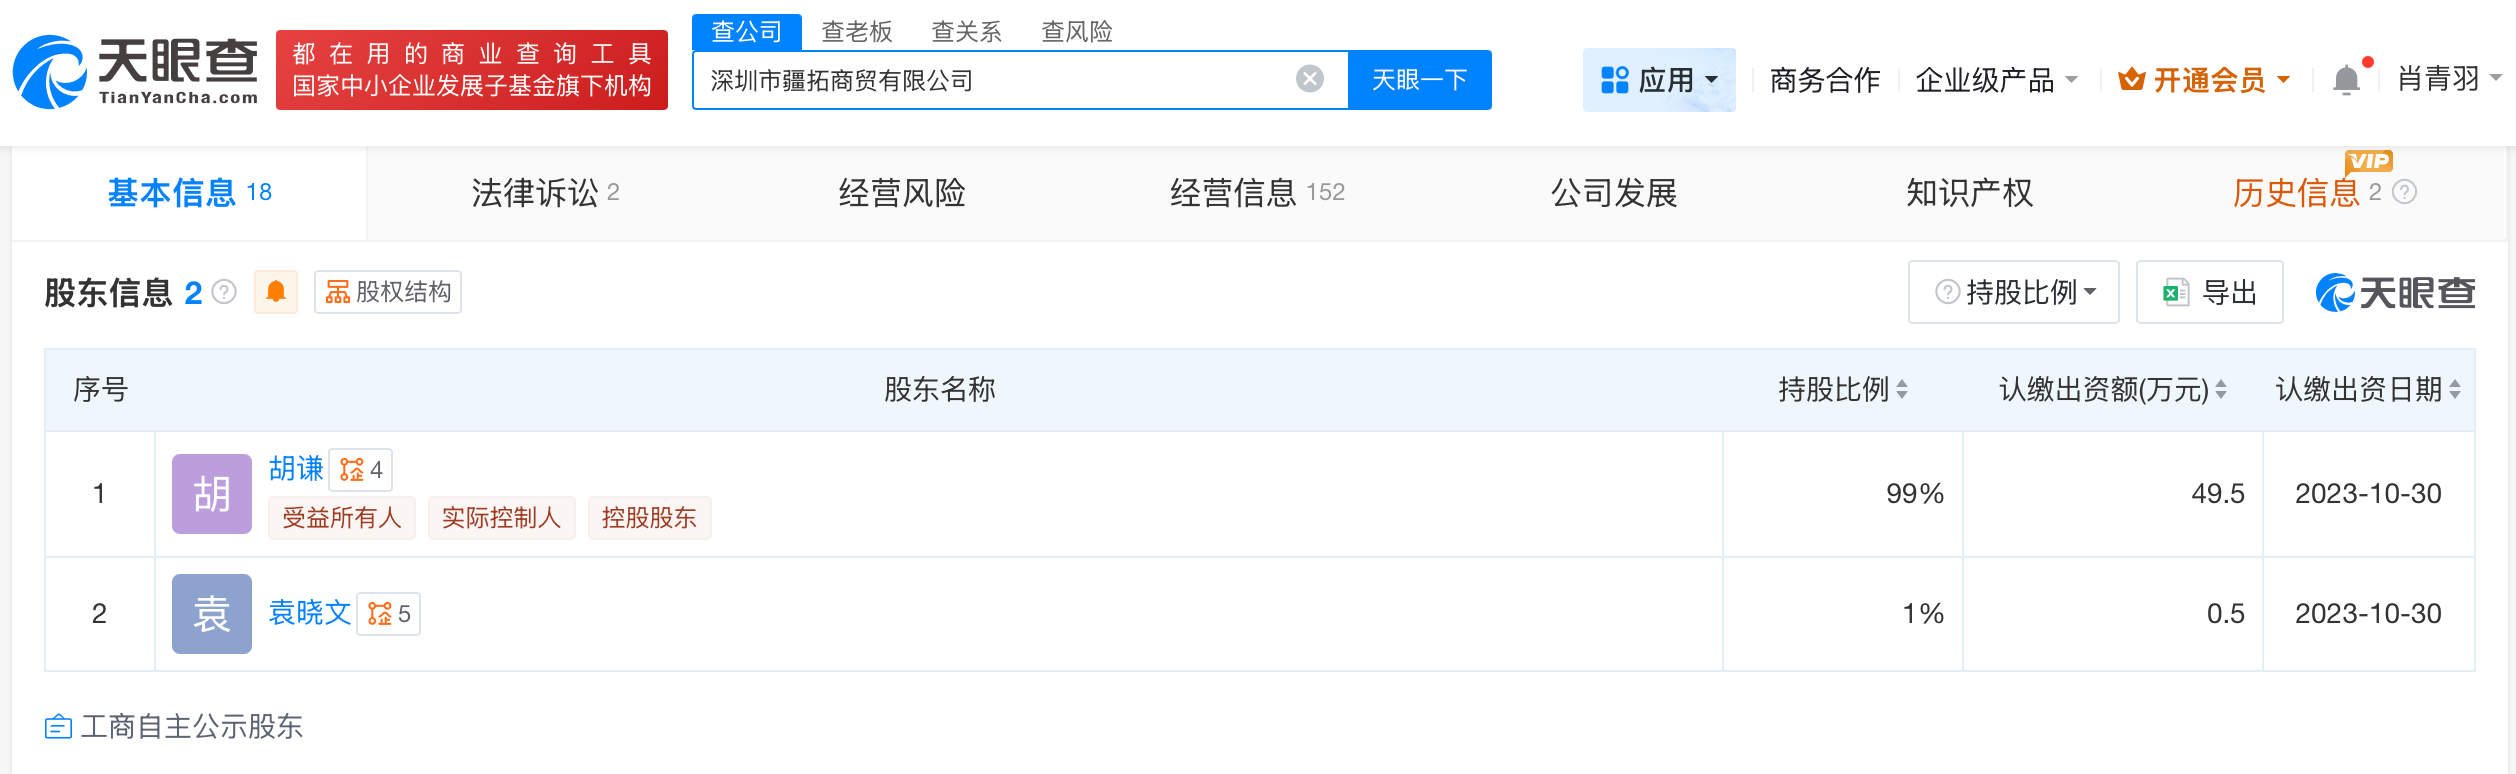
Task: Sort by 认缴出资额(万元) column arrows
Action: point(2221,390)
